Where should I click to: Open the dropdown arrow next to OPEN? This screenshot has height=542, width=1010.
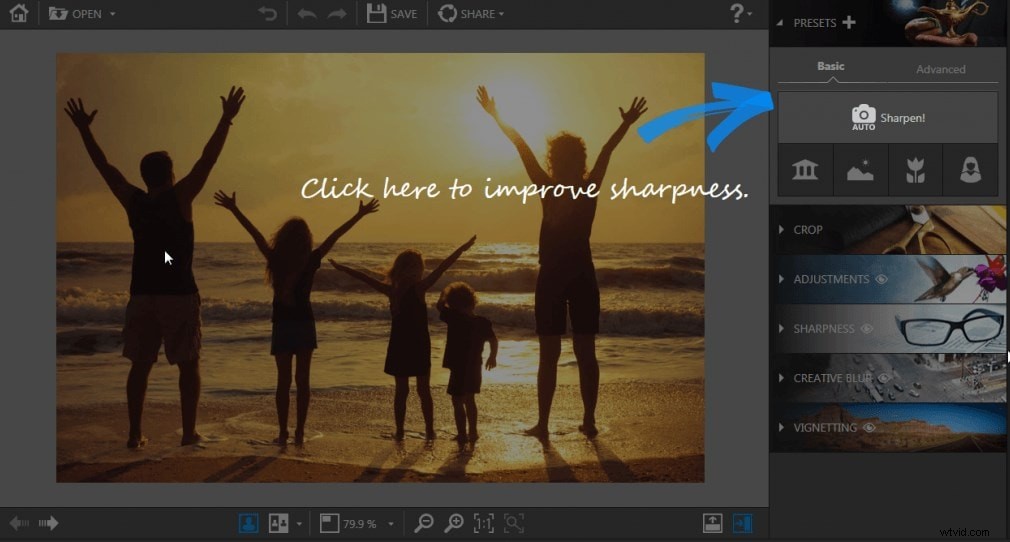click(x=113, y=14)
